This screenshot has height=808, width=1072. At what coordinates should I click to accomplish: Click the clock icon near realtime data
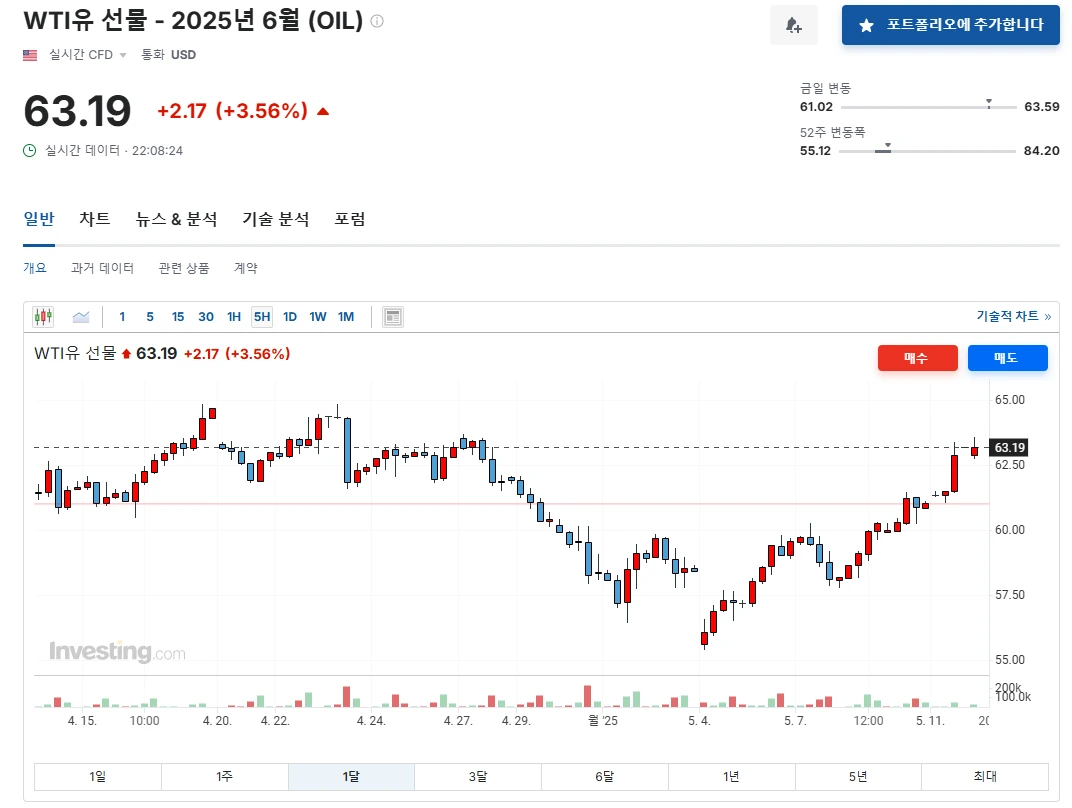pos(29,150)
